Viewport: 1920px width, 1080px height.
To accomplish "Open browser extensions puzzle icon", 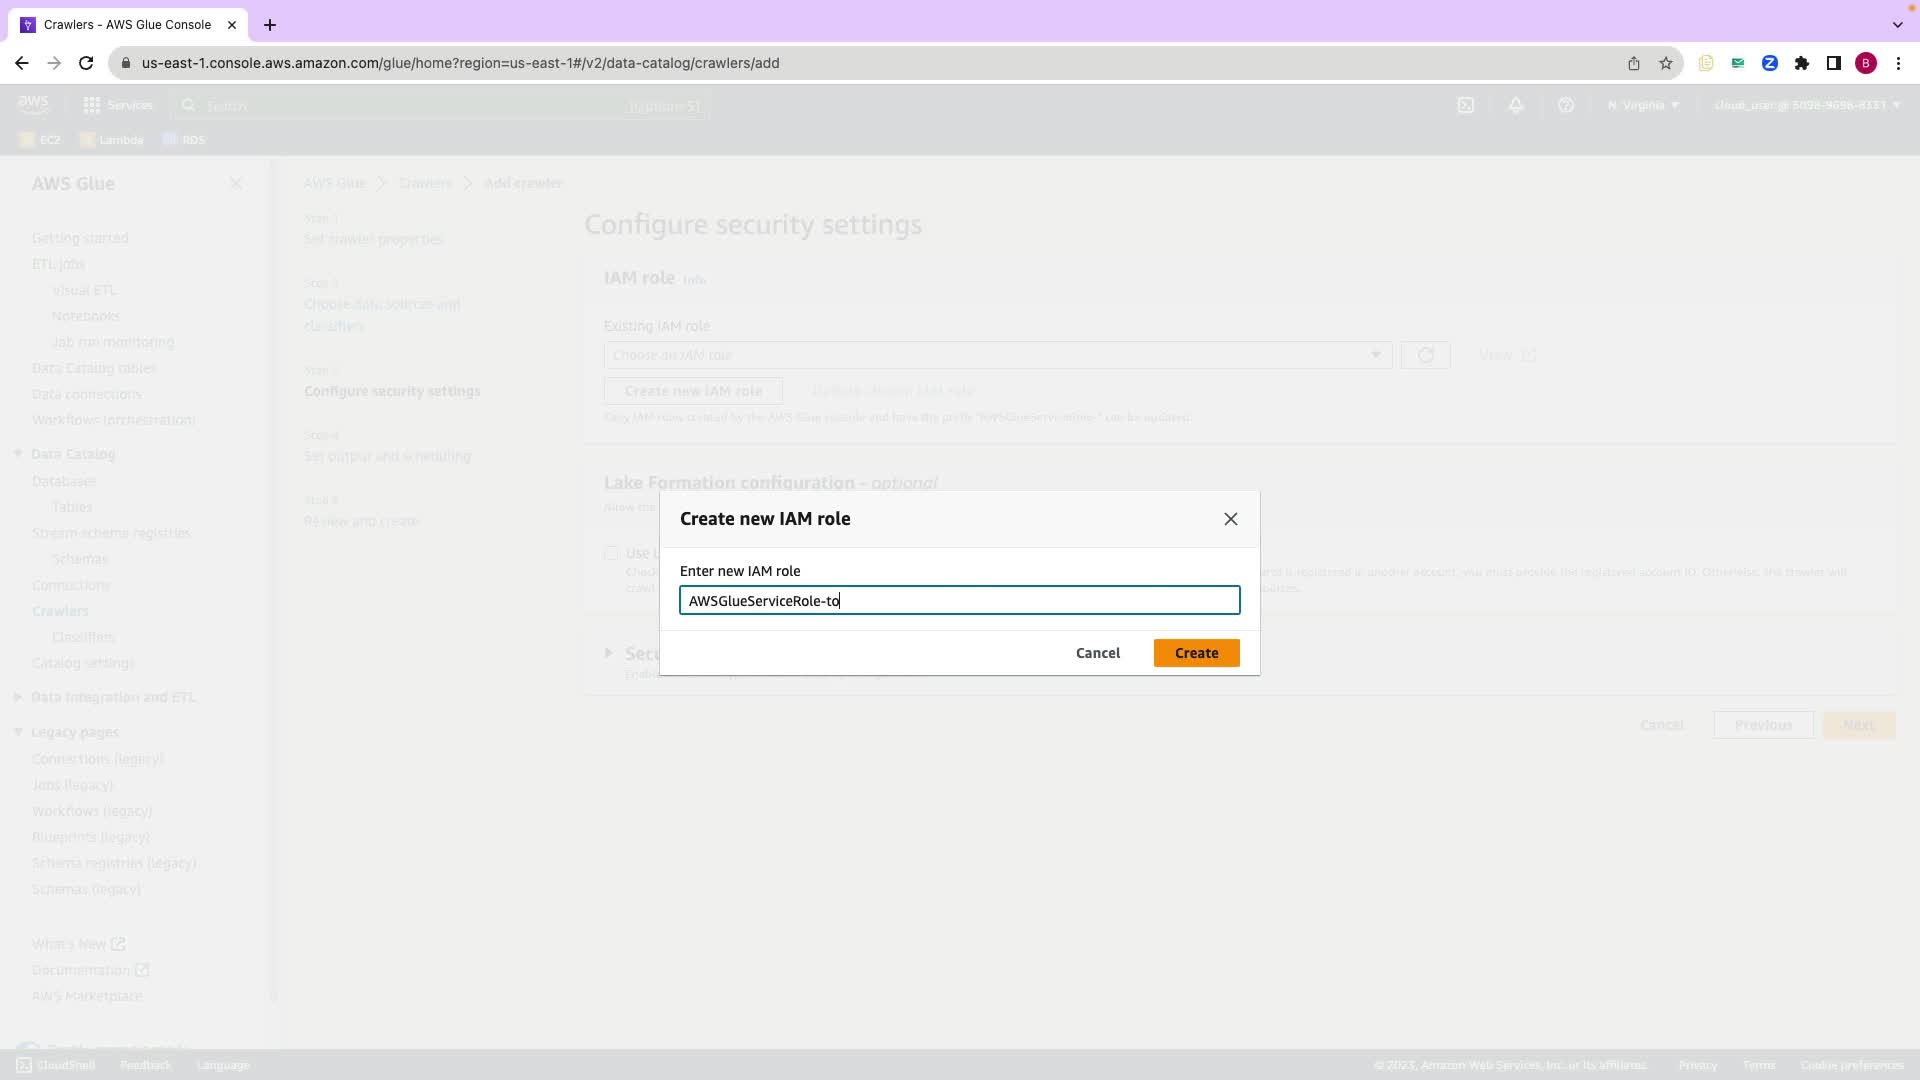I will pos(1802,63).
